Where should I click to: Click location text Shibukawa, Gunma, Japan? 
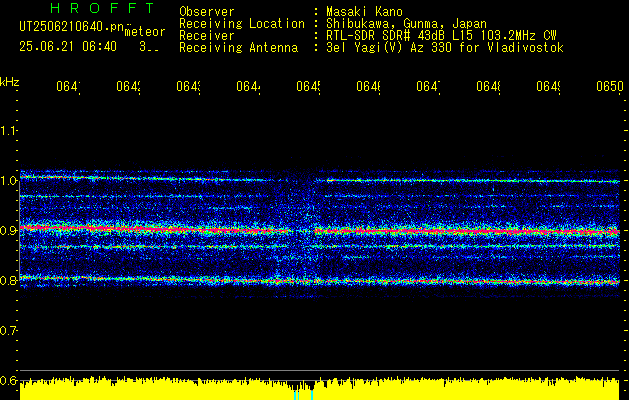[406, 24]
